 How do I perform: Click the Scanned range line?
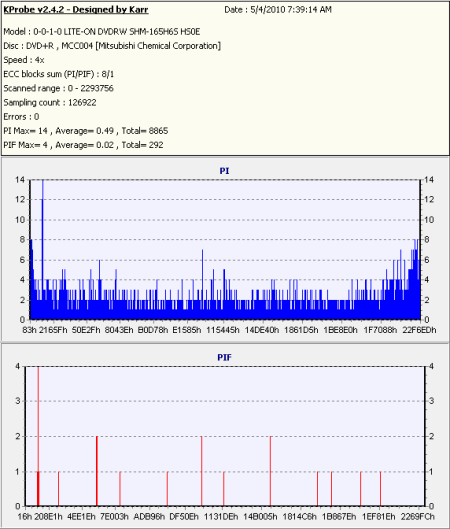pyautogui.click(x=58, y=88)
